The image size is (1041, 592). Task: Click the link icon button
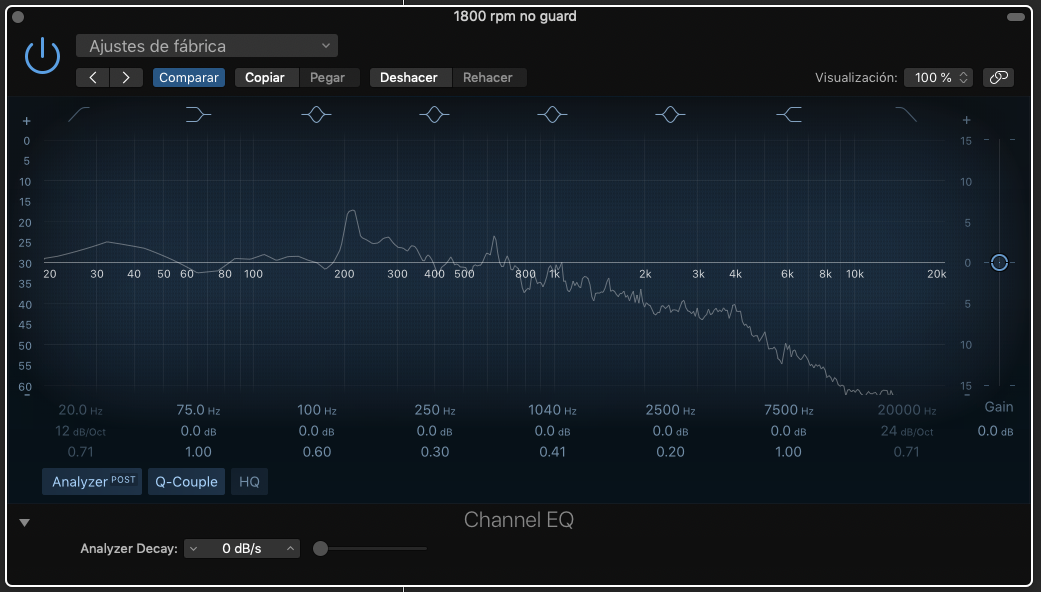[999, 78]
